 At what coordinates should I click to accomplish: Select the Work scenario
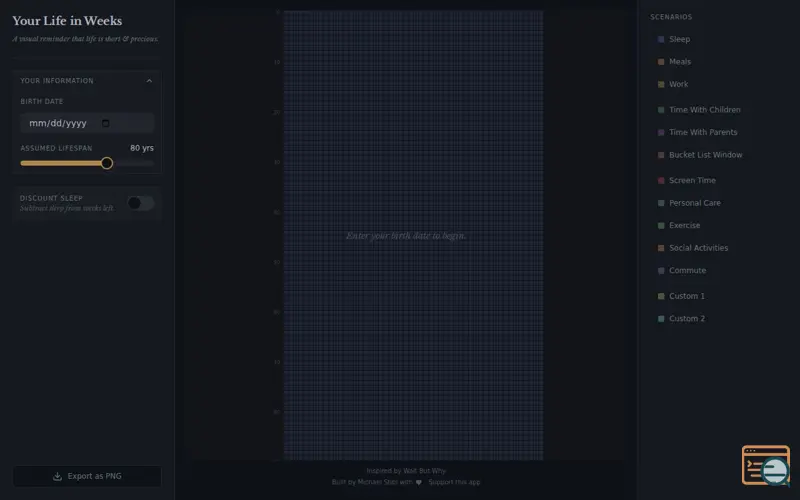click(672, 84)
